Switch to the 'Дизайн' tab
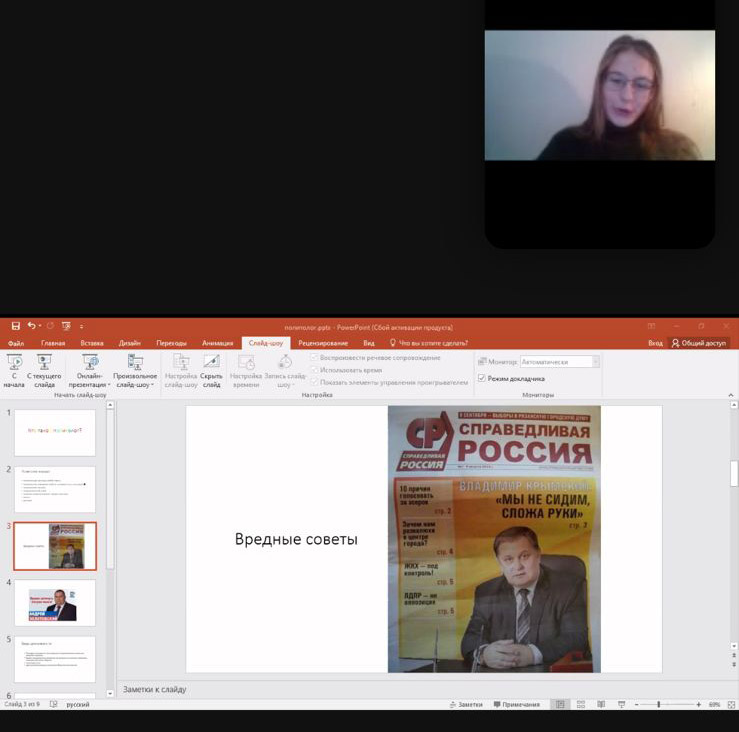The image size is (739, 732). tap(130, 343)
